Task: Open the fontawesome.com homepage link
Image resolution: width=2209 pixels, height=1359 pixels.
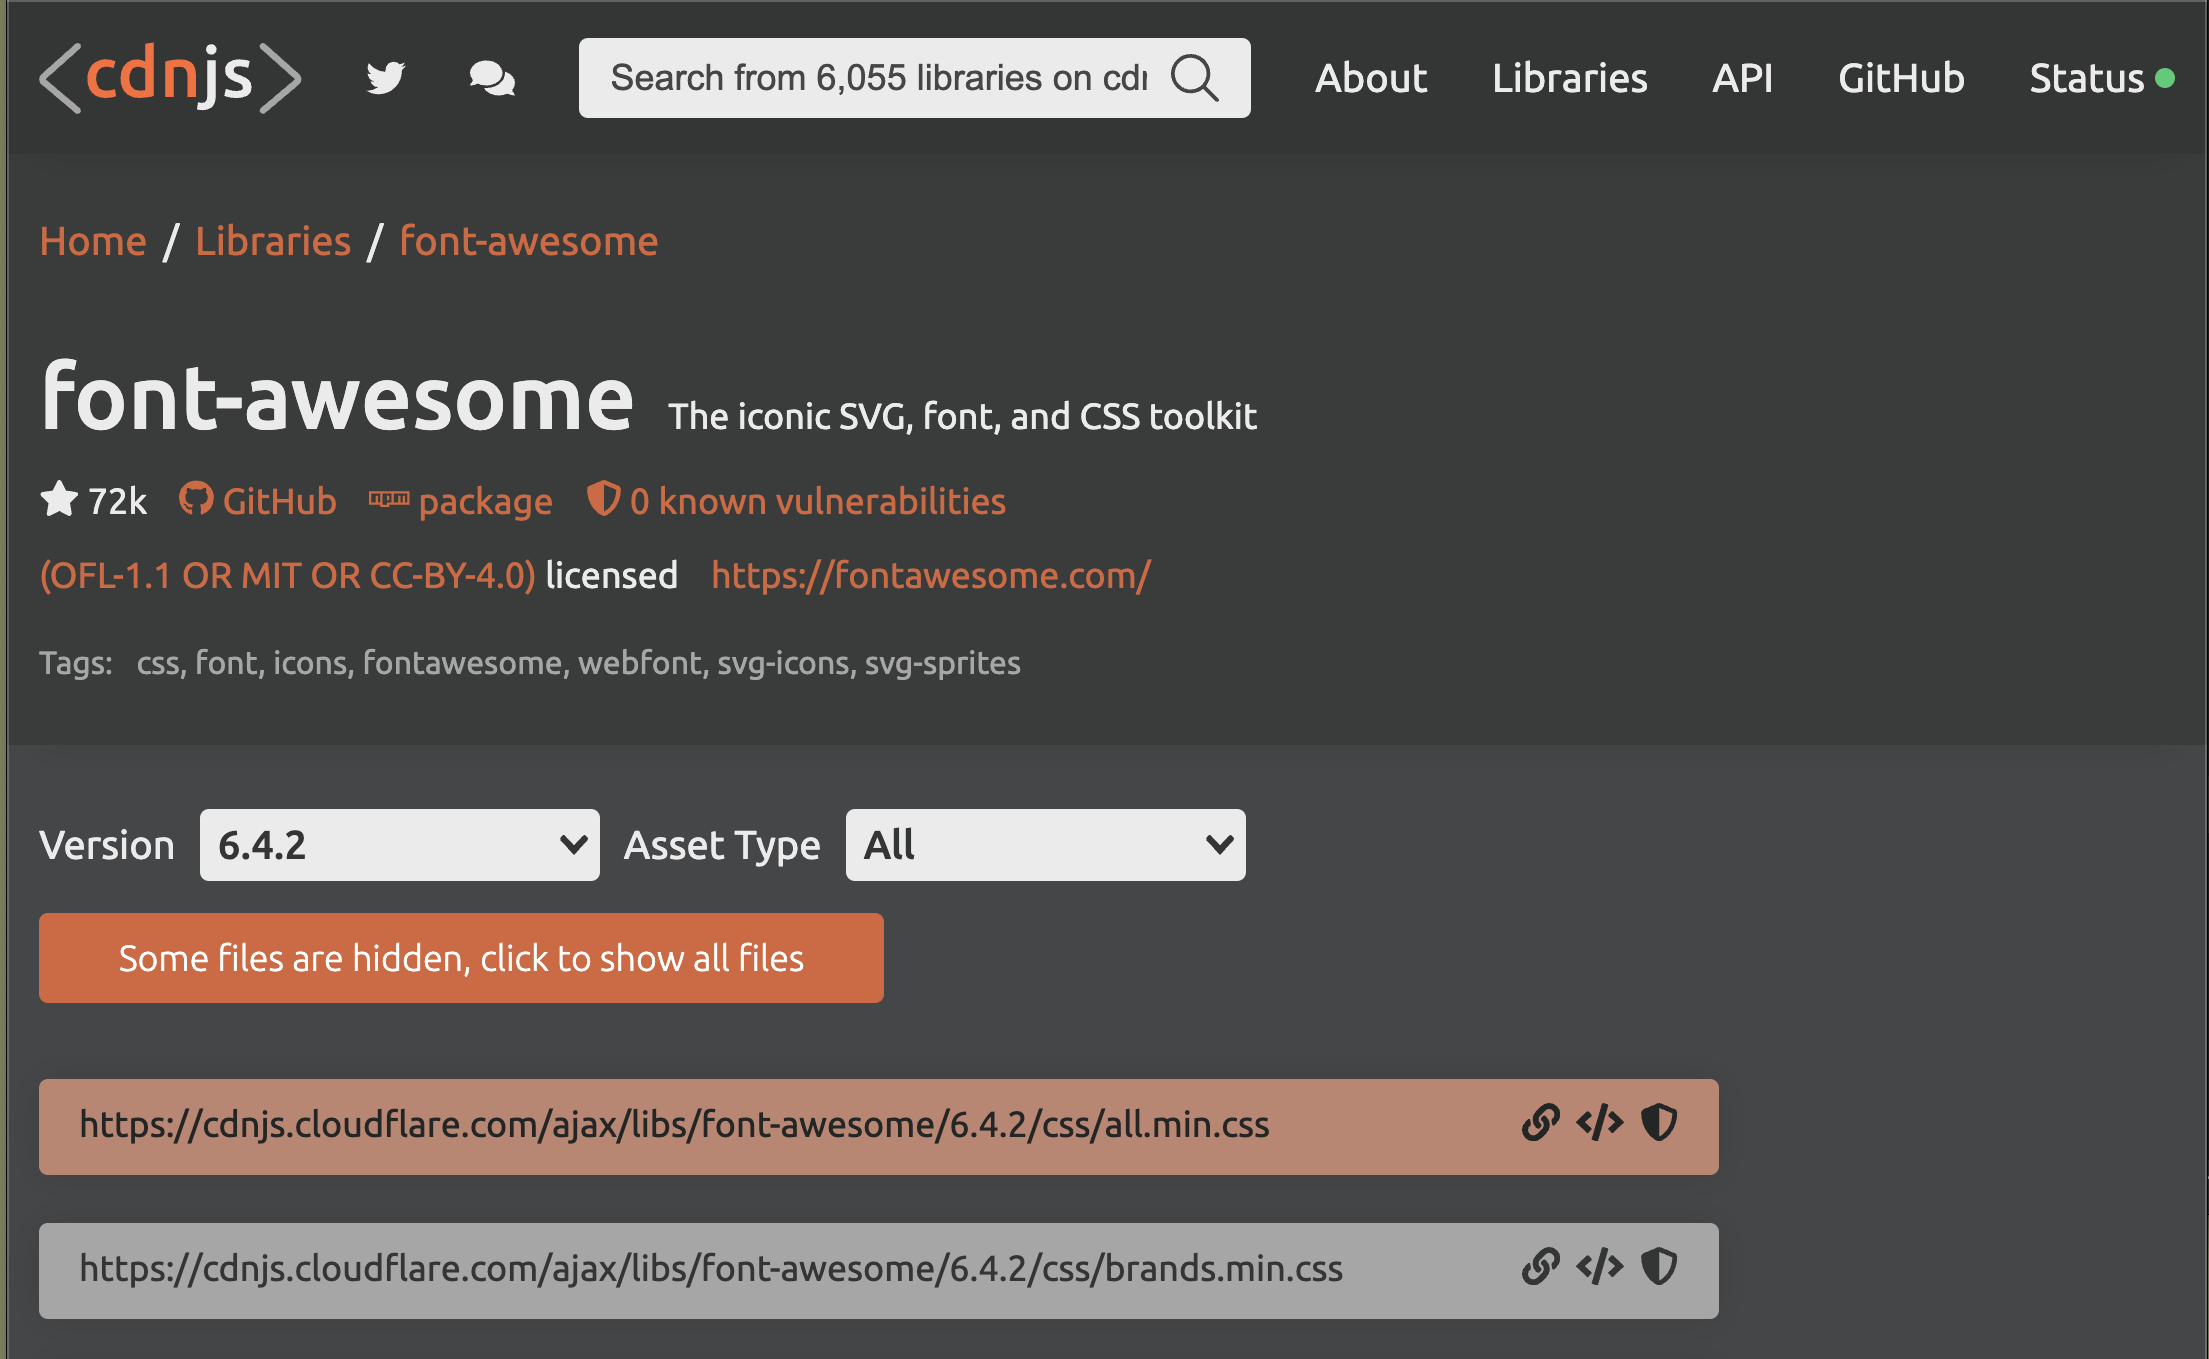Action: (x=931, y=576)
